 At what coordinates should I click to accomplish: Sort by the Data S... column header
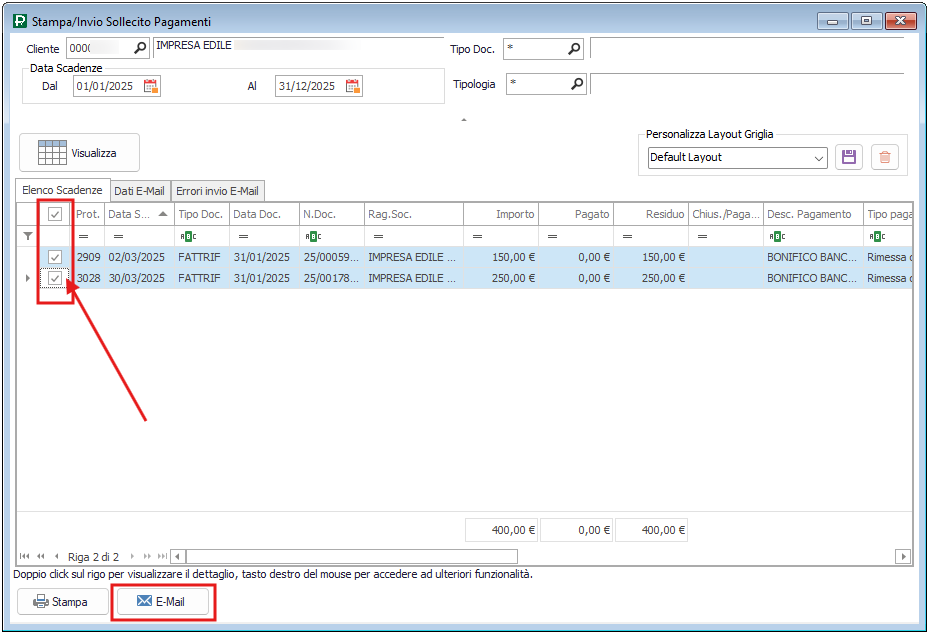137,214
